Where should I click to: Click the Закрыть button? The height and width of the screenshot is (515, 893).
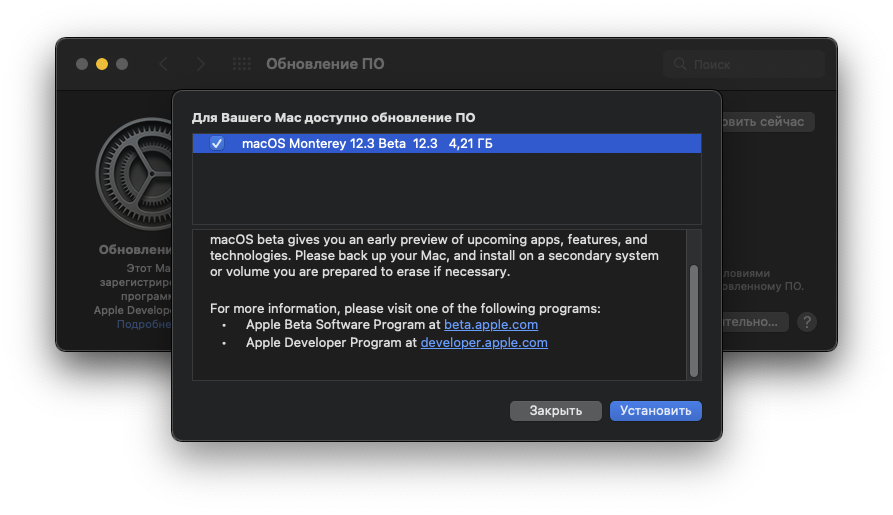point(555,411)
